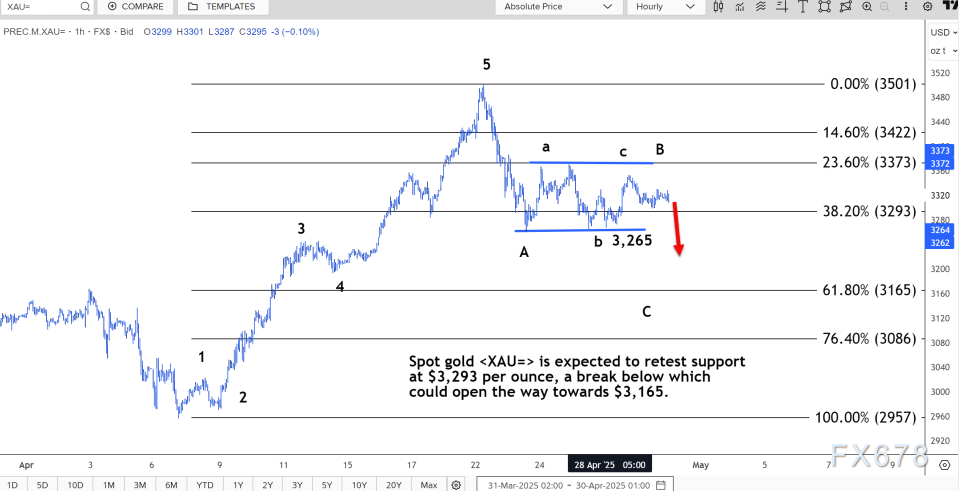Select the 5D time range
Screen dimensions: 959x491
coord(42,485)
